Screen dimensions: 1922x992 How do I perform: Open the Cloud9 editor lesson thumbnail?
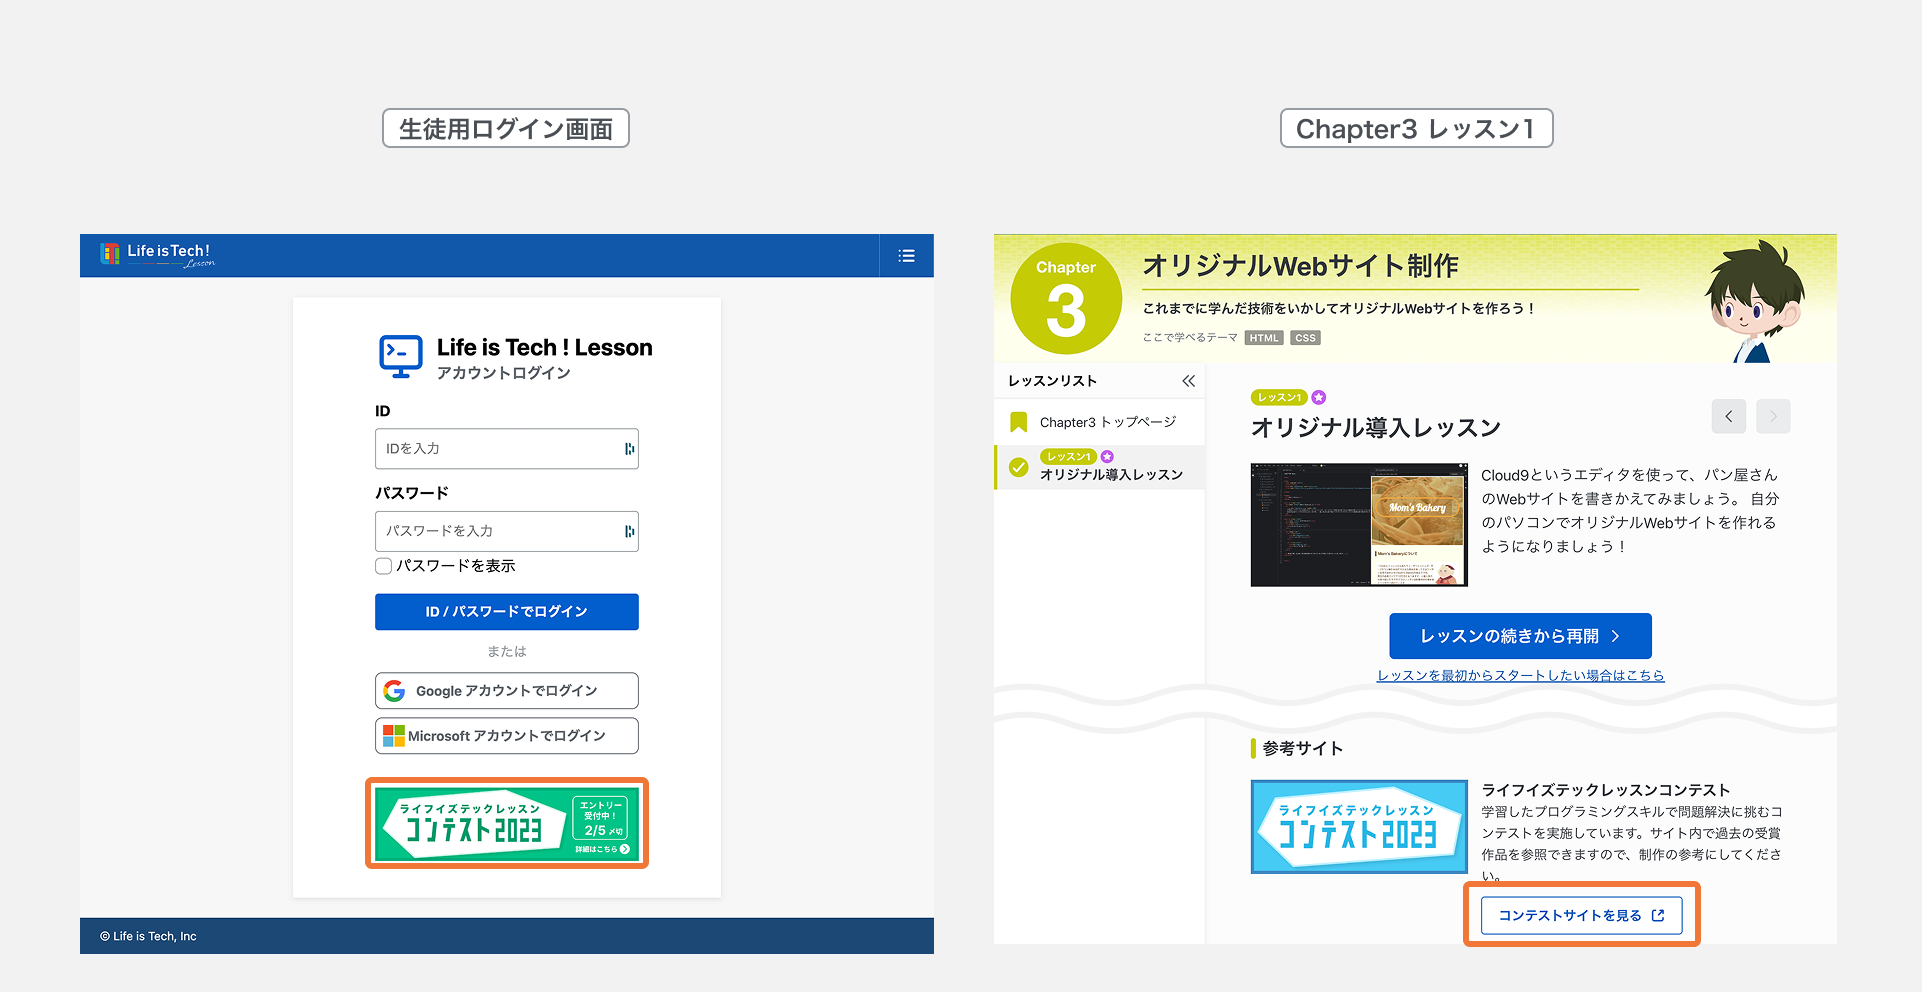pyautogui.click(x=1359, y=524)
